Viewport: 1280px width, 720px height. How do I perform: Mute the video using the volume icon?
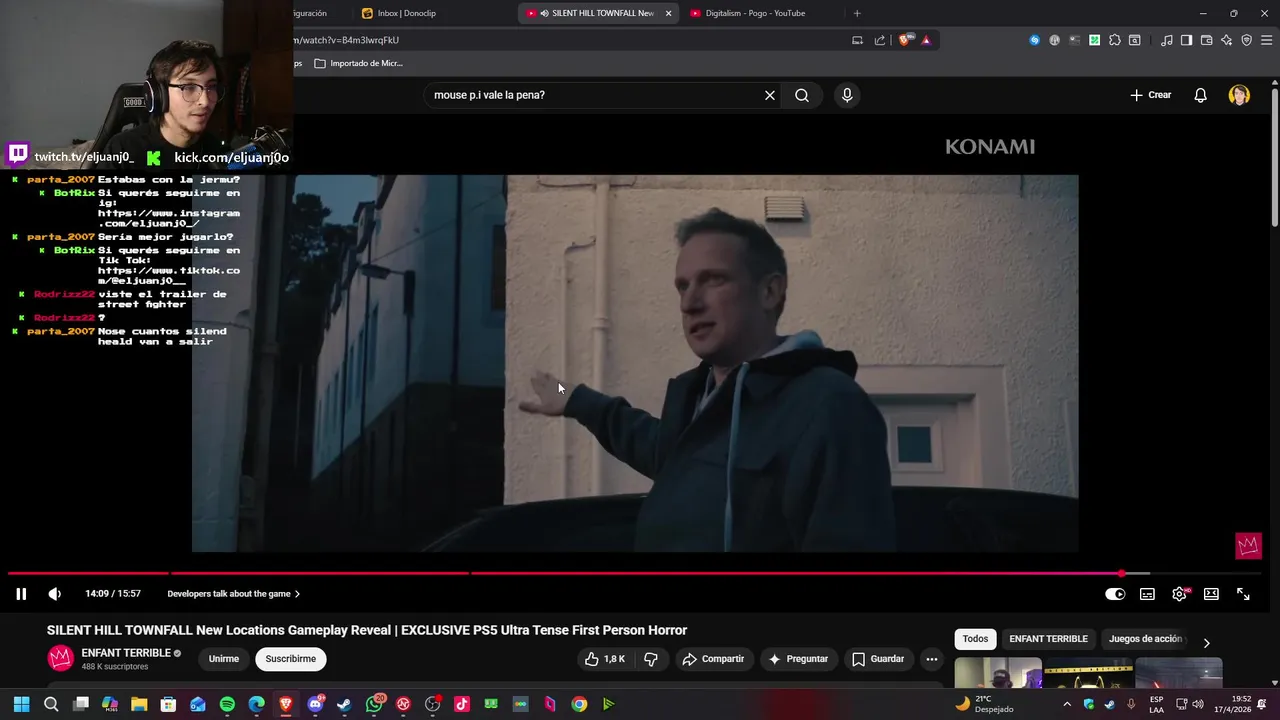tap(55, 594)
